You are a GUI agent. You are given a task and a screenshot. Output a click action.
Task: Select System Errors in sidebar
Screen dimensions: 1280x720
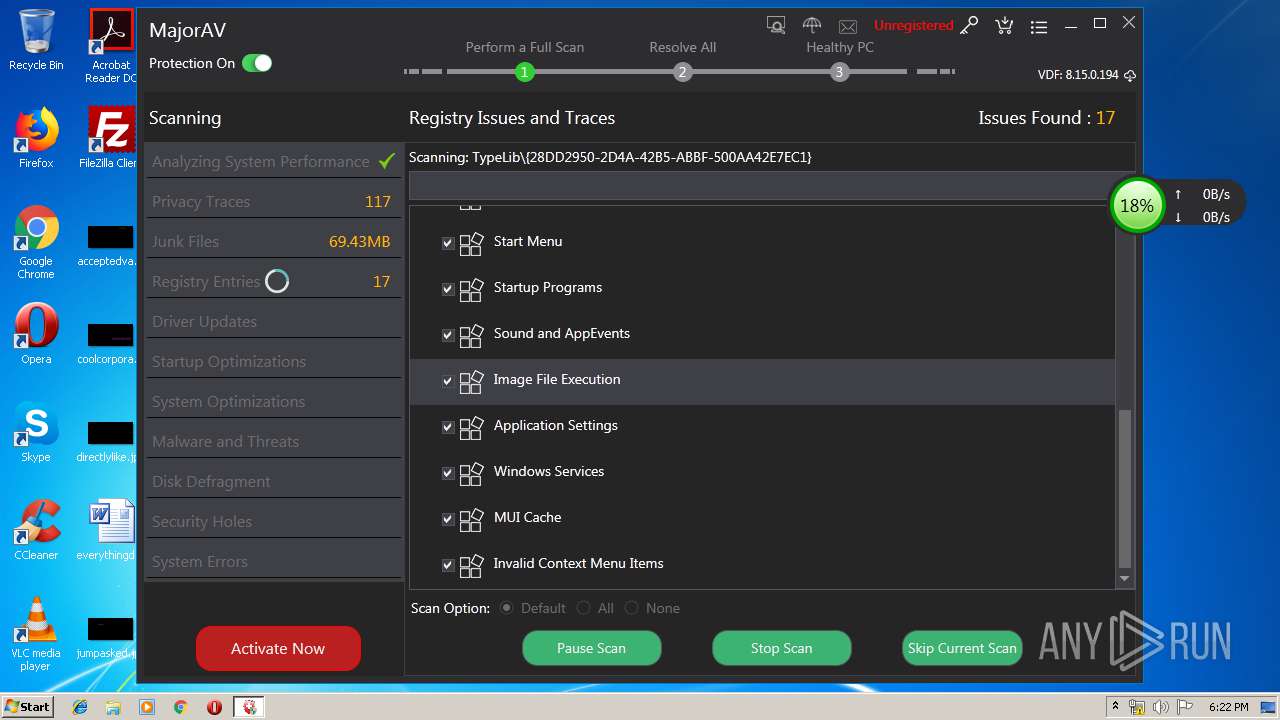click(273, 561)
